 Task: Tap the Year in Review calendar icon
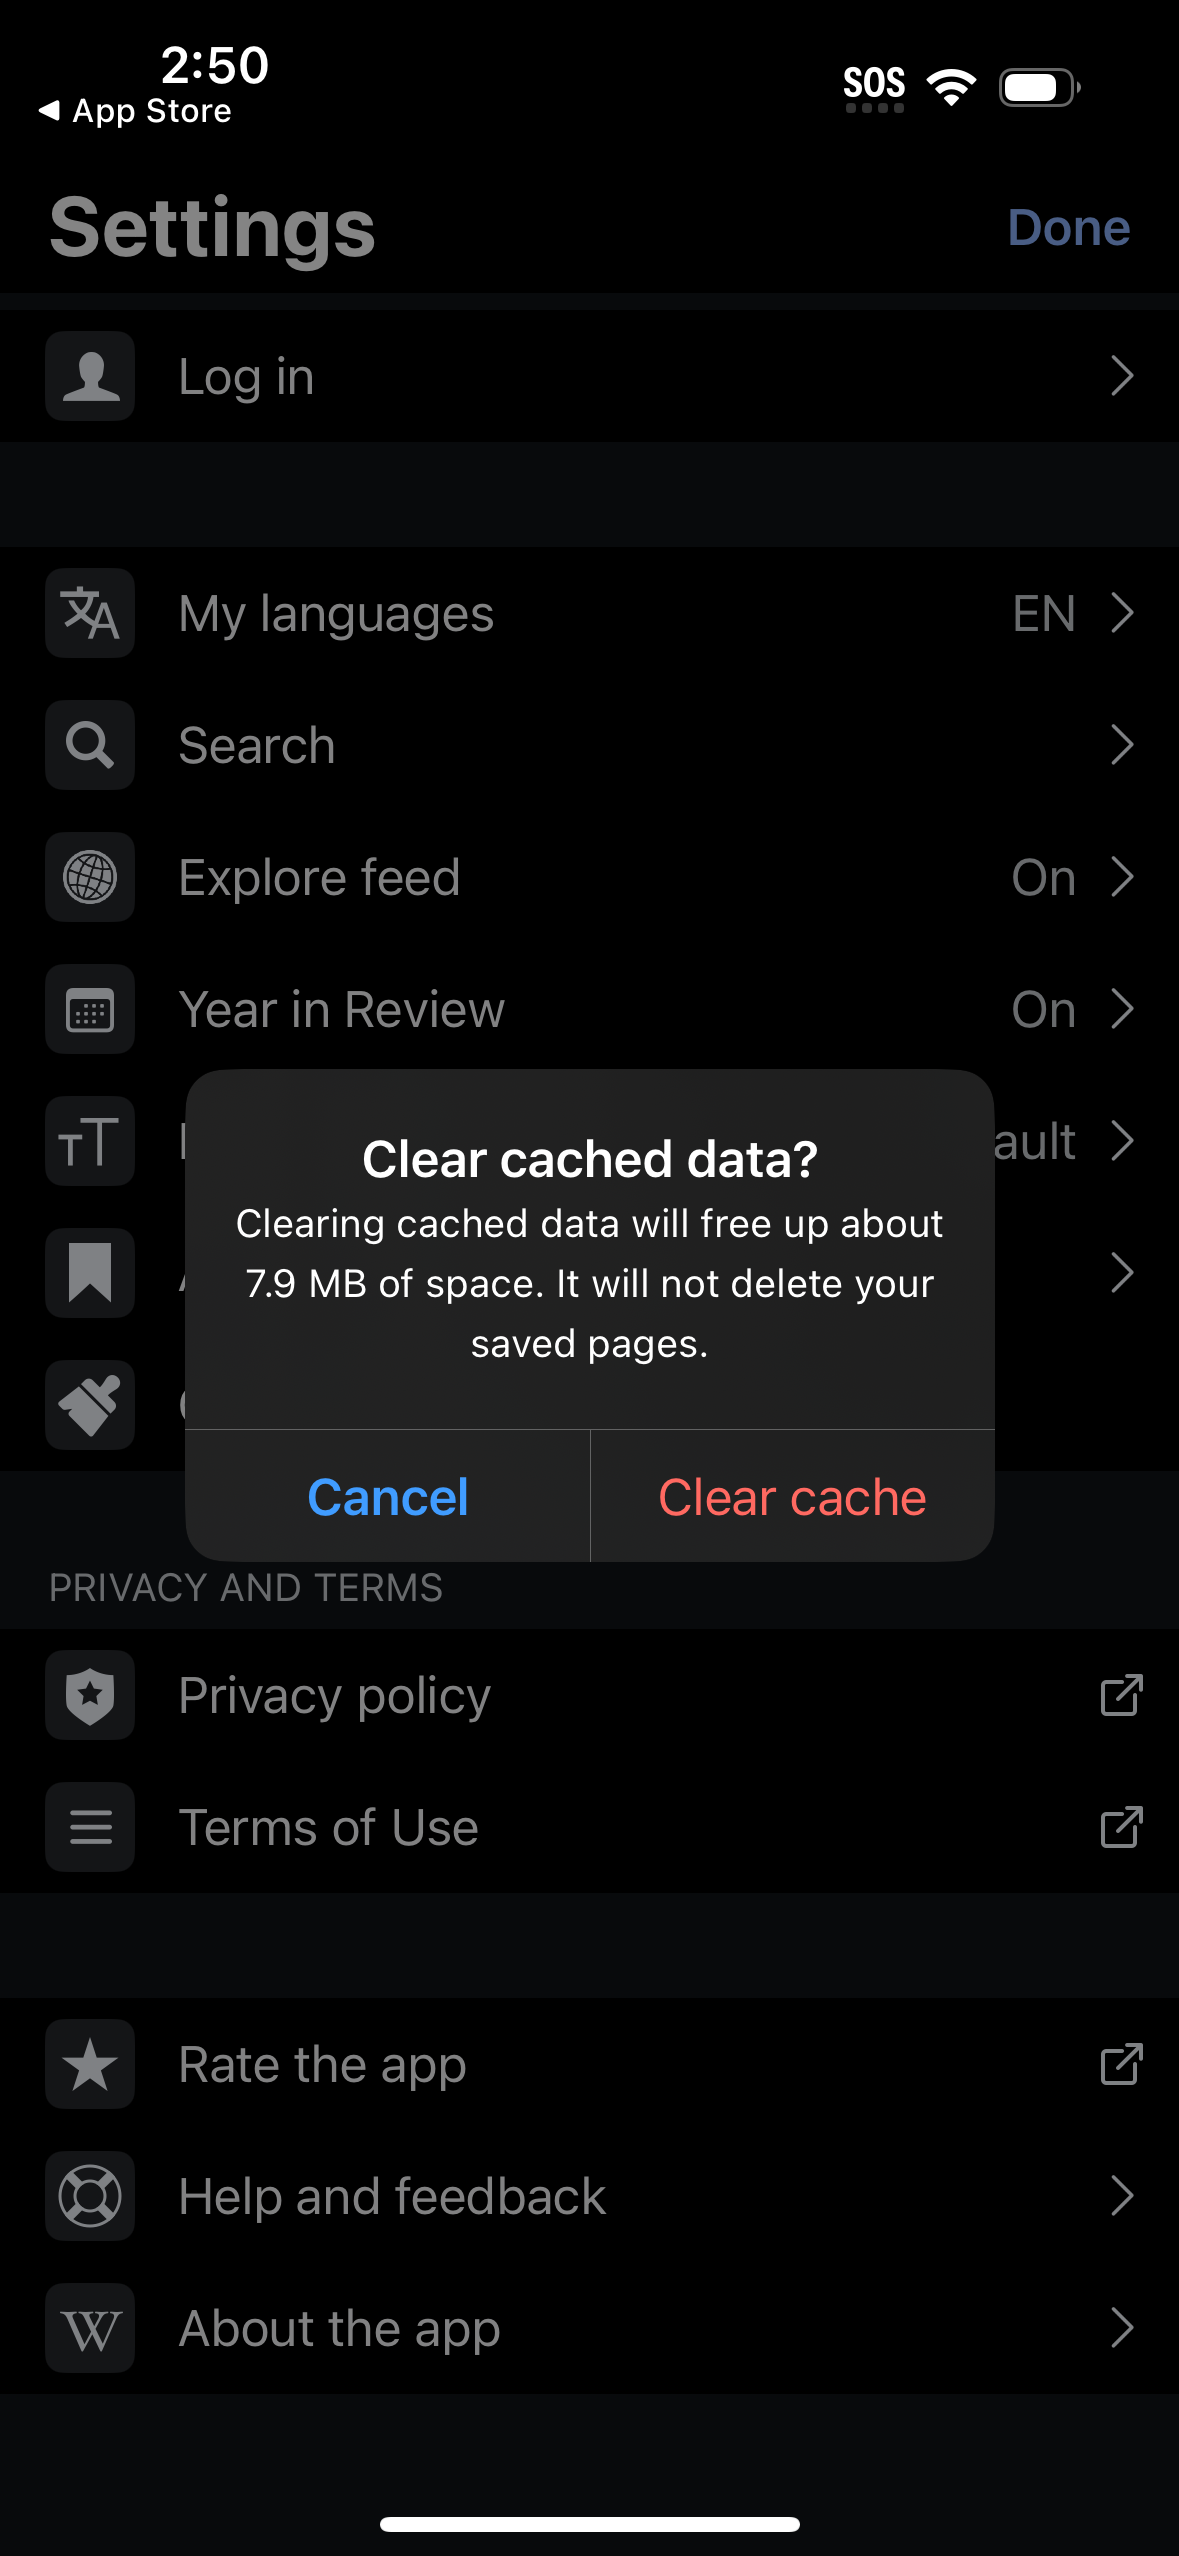[x=89, y=1009]
